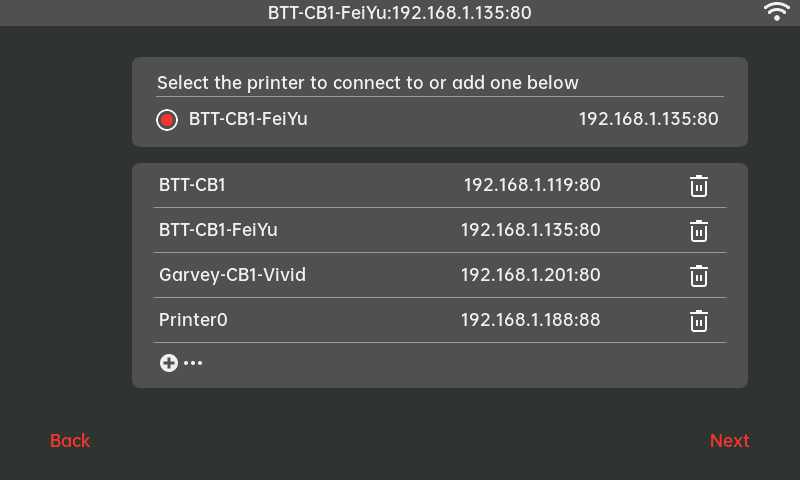Remove Garvey-CB1-Vivid using its trash icon
The height and width of the screenshot is (480, 800).
(x=699, y=276)
